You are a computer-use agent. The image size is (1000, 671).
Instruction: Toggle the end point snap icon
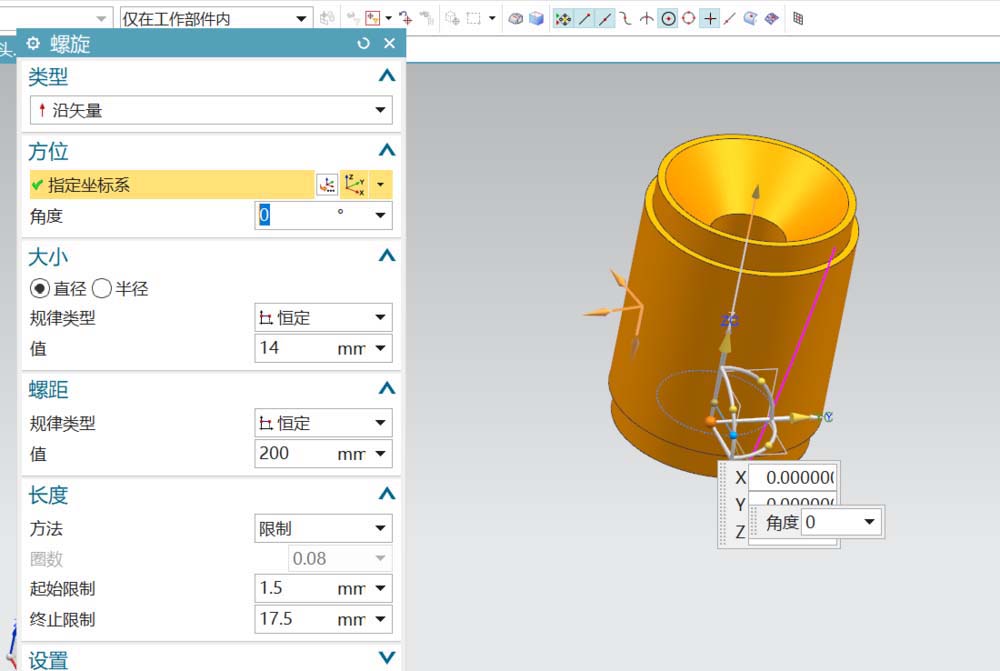click(x=584, y=18)
